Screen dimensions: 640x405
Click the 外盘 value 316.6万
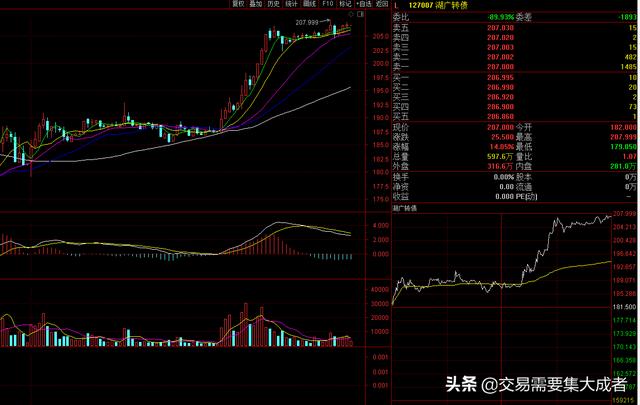click(x=500, y=167)
